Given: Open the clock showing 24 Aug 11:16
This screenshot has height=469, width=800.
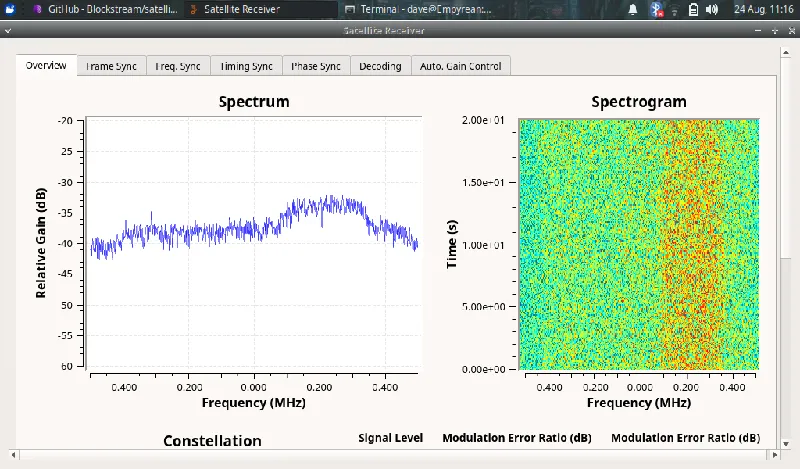Looking at the screenshot, I should 763,9.
